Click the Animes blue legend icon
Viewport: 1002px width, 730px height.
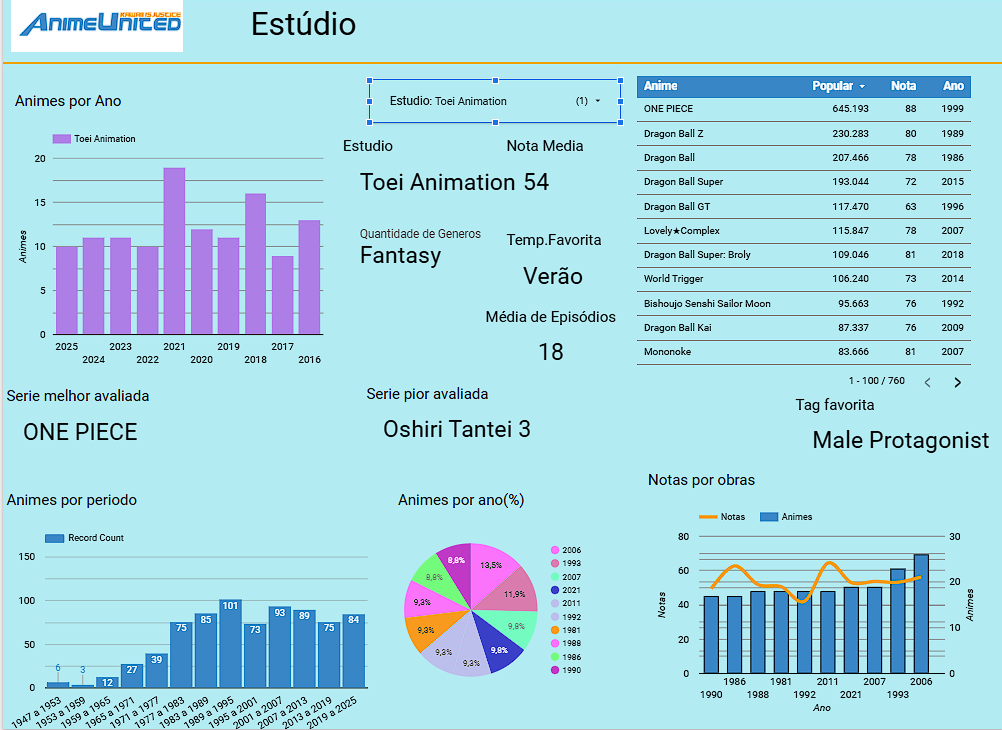click(769, 517)
